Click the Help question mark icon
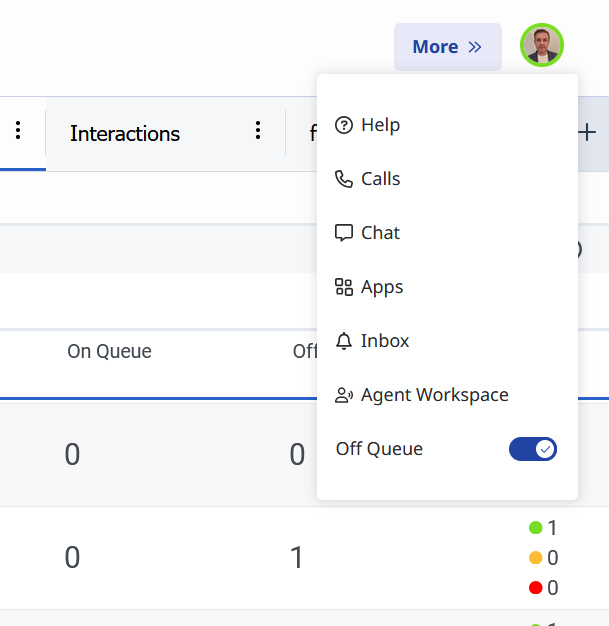Viewport: 609px width, 626px height. [x=344, y=125]
